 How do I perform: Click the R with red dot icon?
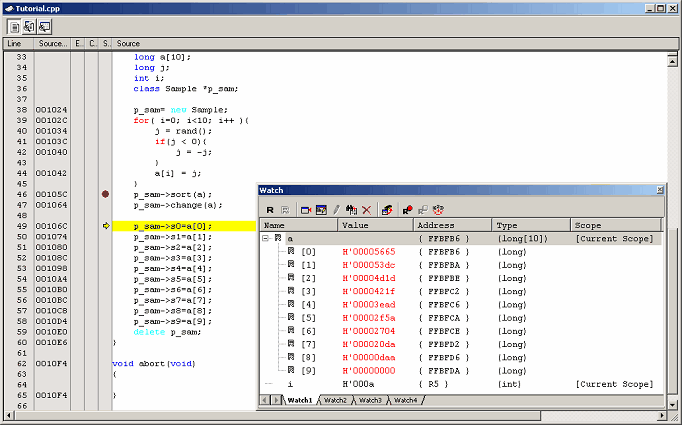coord(407,209)
